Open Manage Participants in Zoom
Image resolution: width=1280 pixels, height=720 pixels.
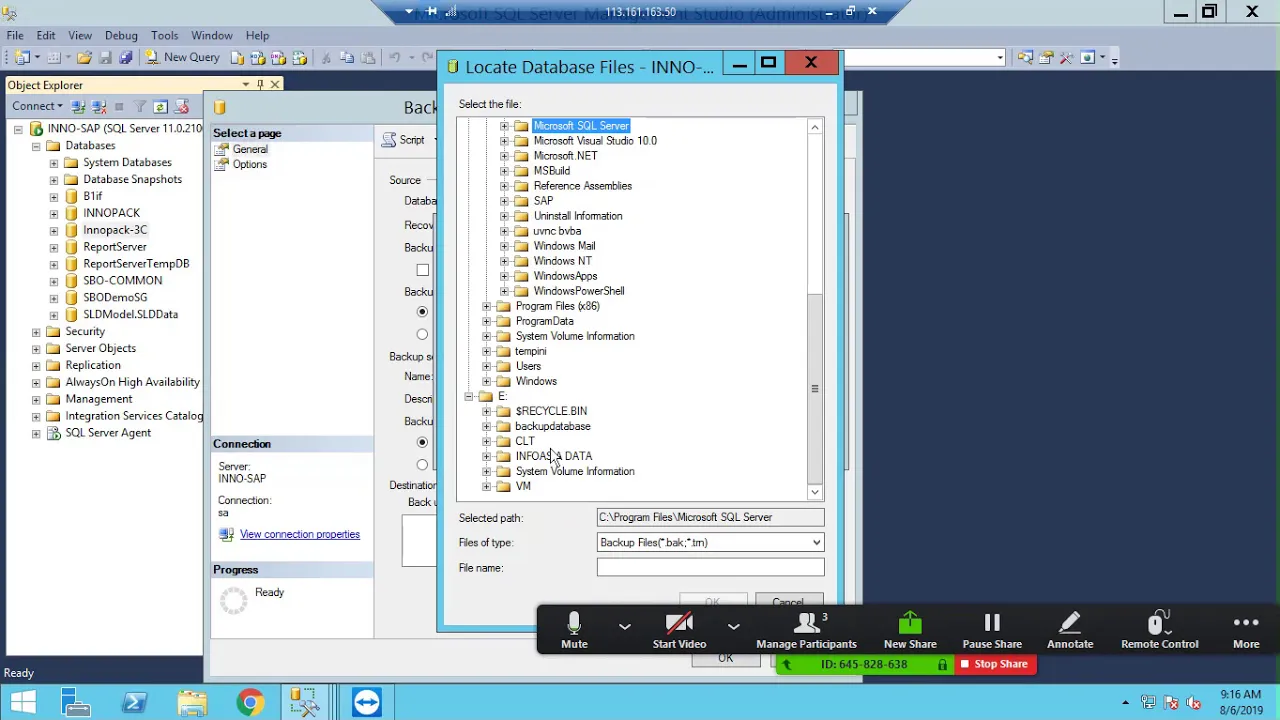806,631
